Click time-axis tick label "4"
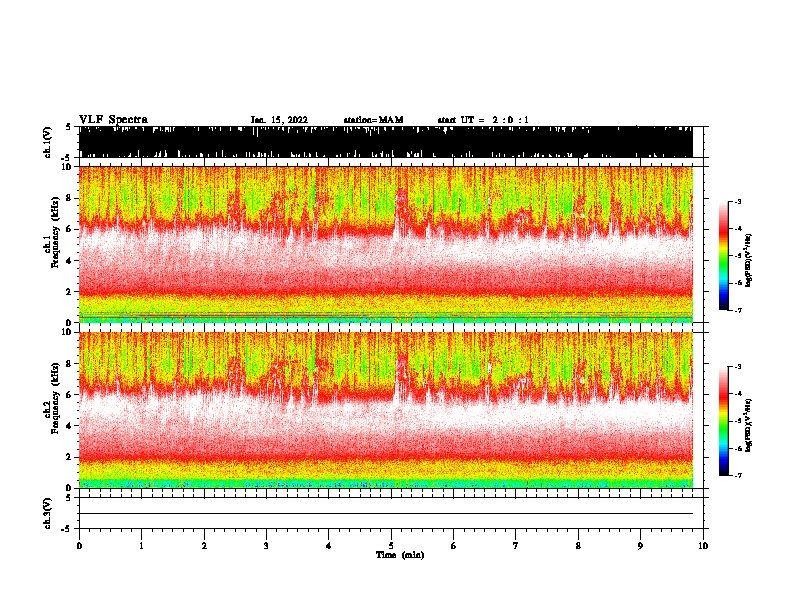The image size is (792, 612). click(x=329, y=546)
